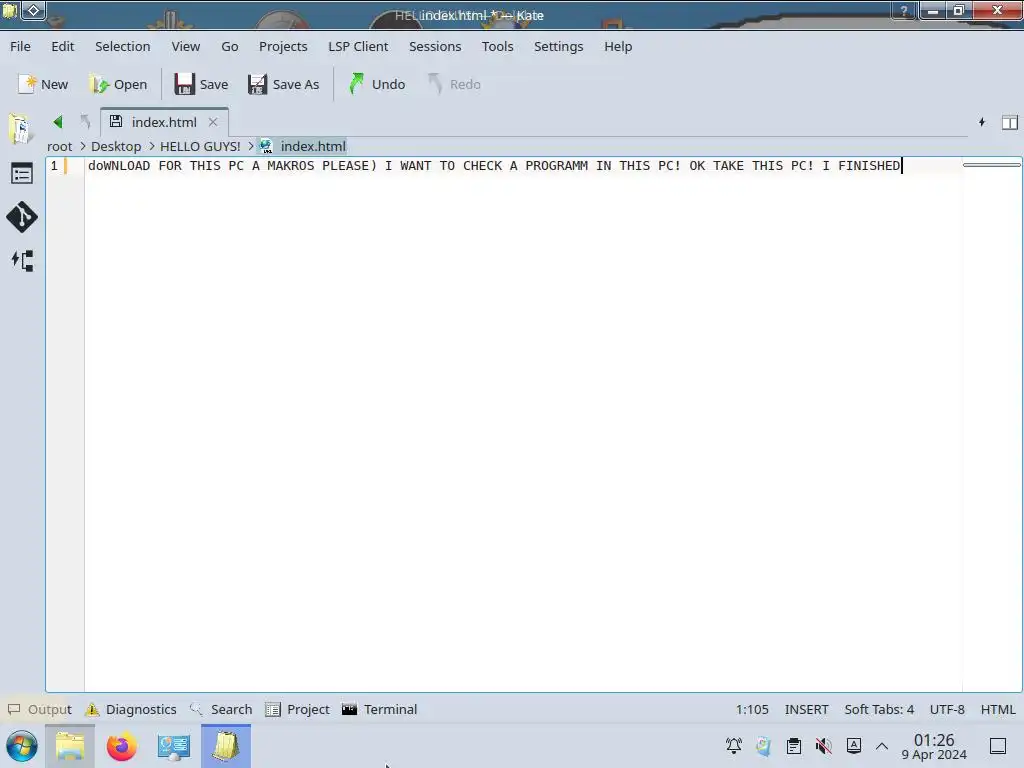Open the Projects menu
This screenshot has height=768, width=1024.
[x=283, y=46]
